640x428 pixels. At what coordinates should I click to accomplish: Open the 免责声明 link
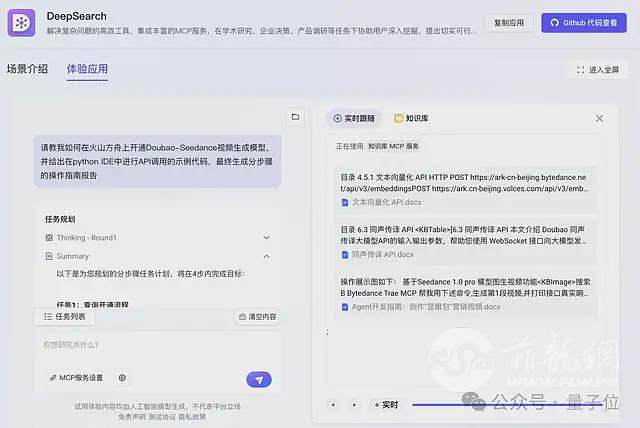(131, 417)
